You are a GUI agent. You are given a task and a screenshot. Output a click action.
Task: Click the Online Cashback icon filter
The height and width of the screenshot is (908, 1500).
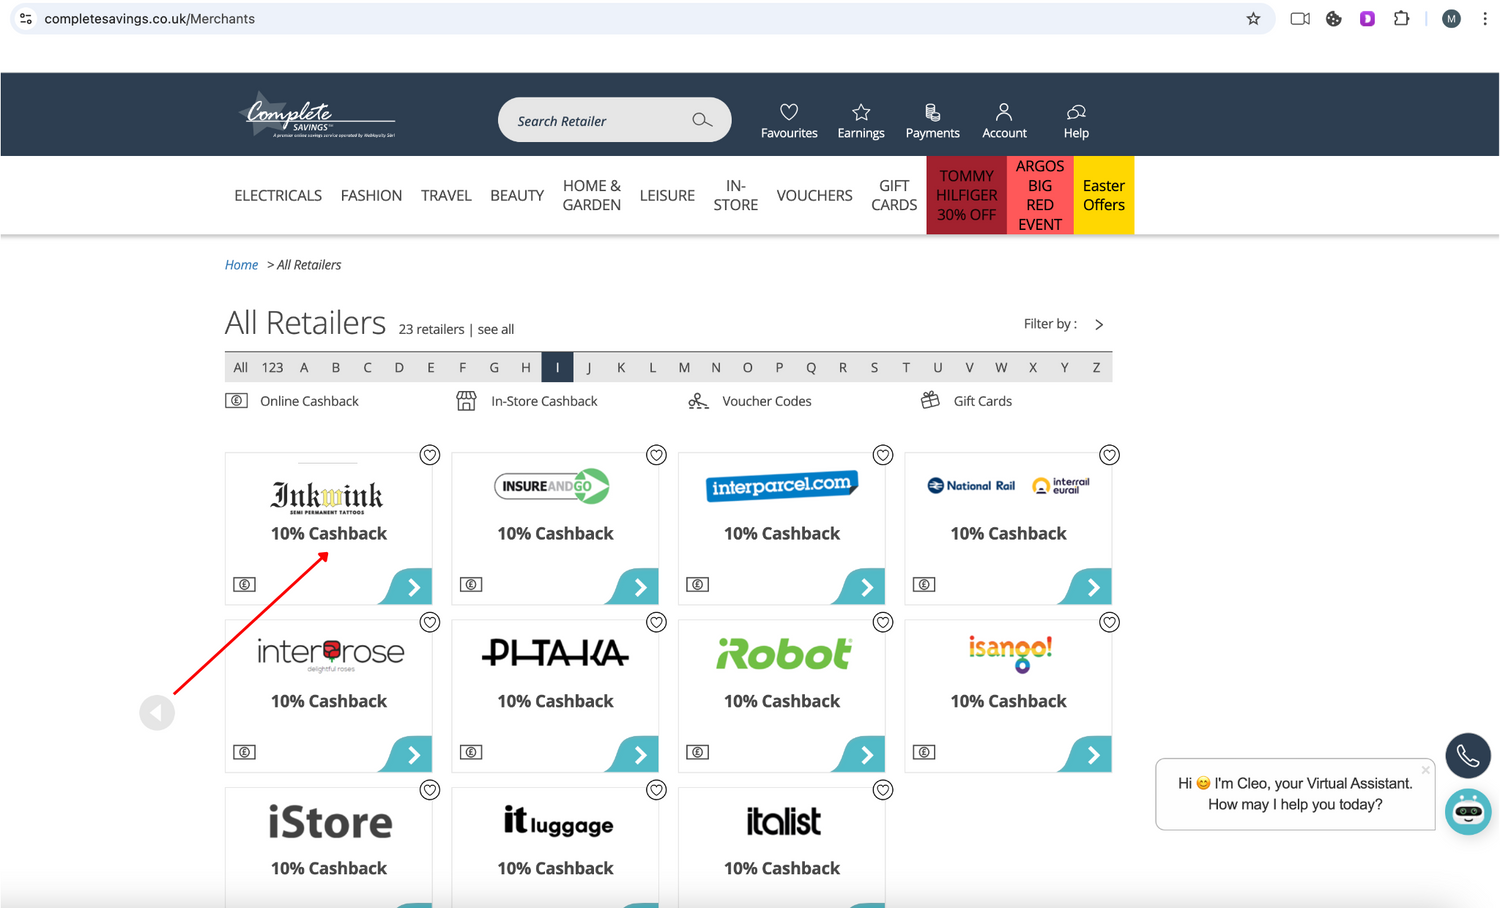tap(237, 401)
